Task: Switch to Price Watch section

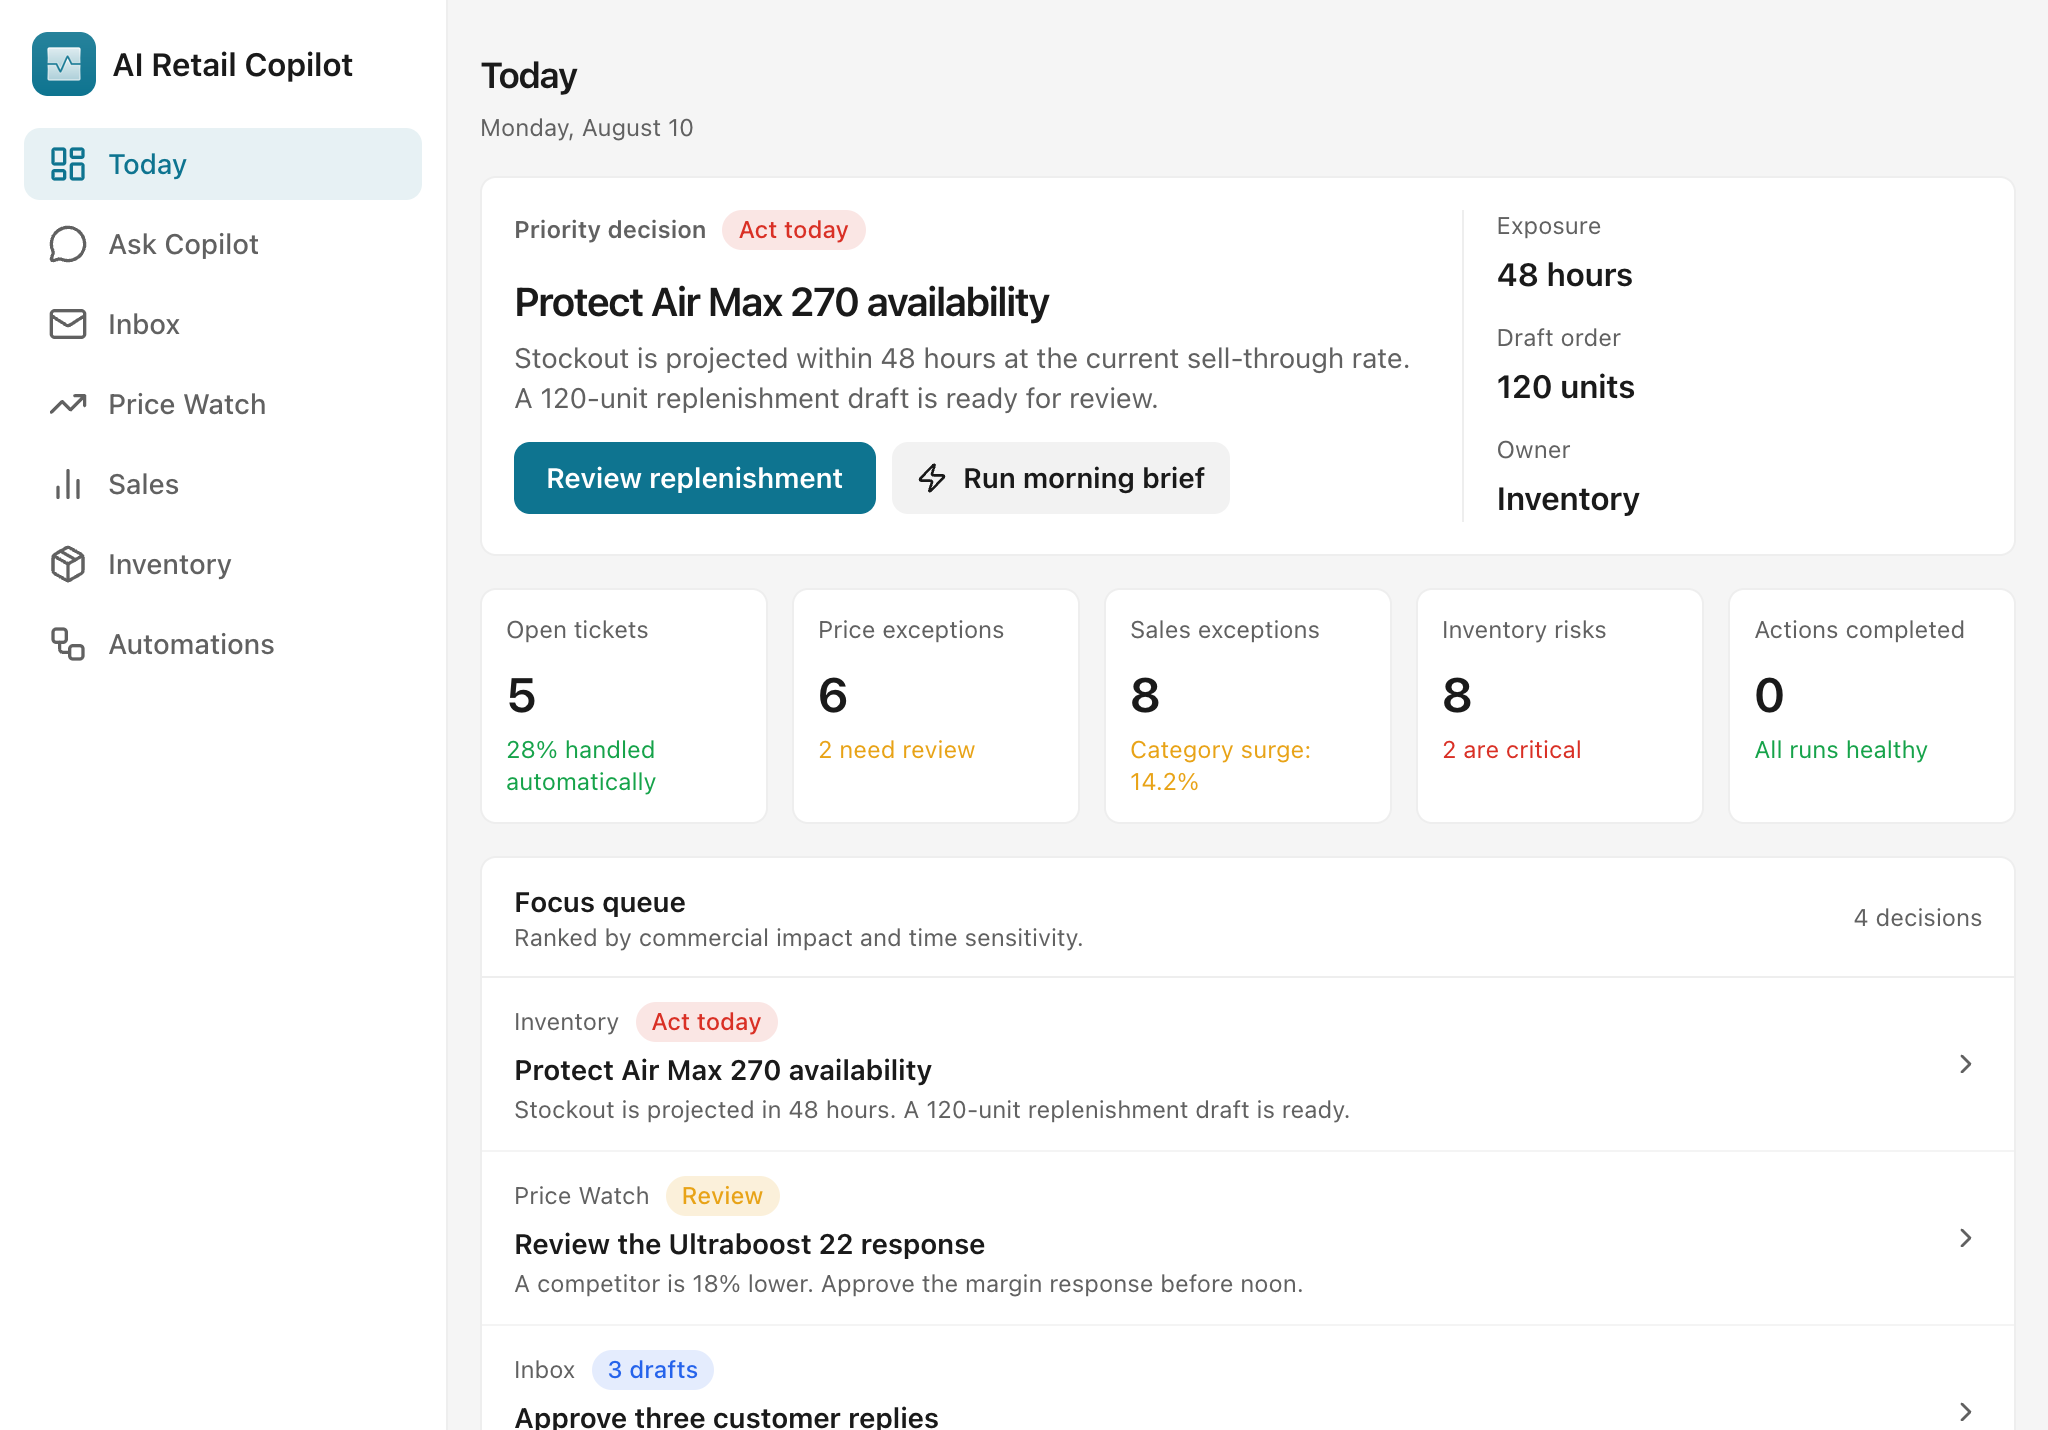Action: click(x=223, y=404)
